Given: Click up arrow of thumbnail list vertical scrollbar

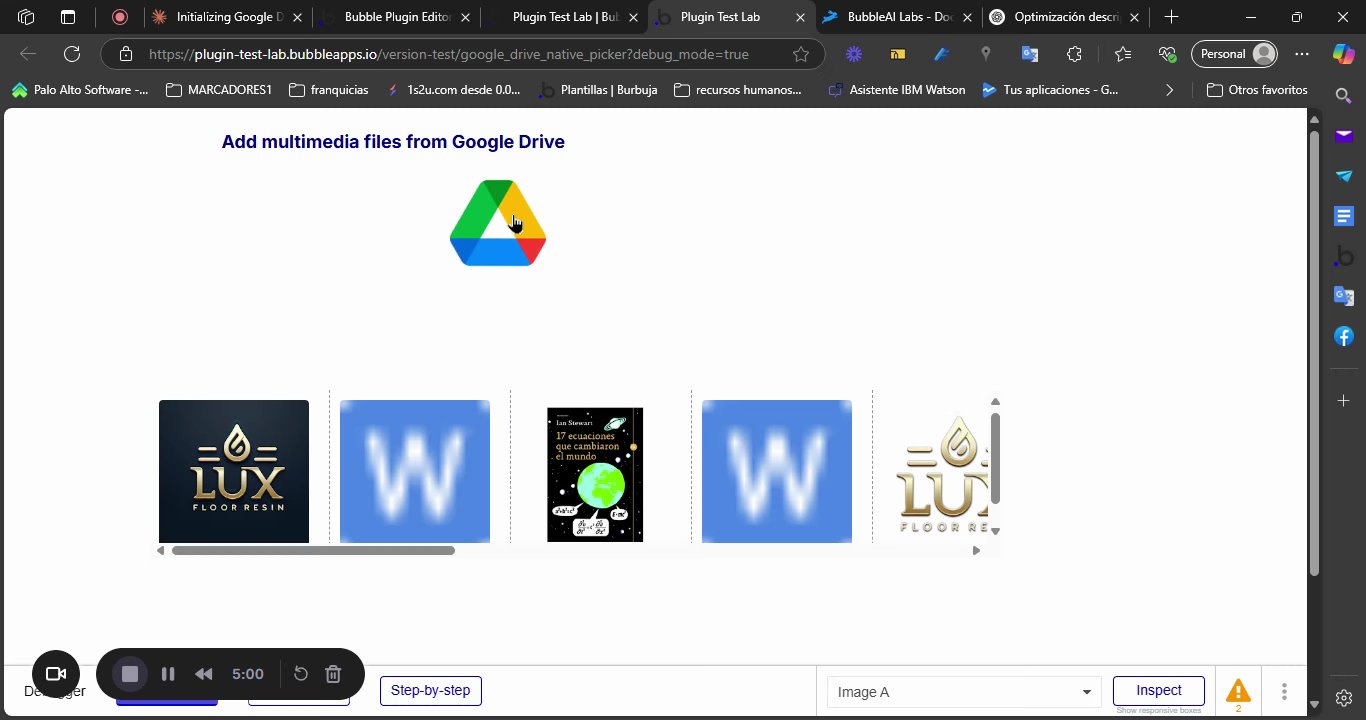Looking at the screenshot, I should click(x=995, y=402).
